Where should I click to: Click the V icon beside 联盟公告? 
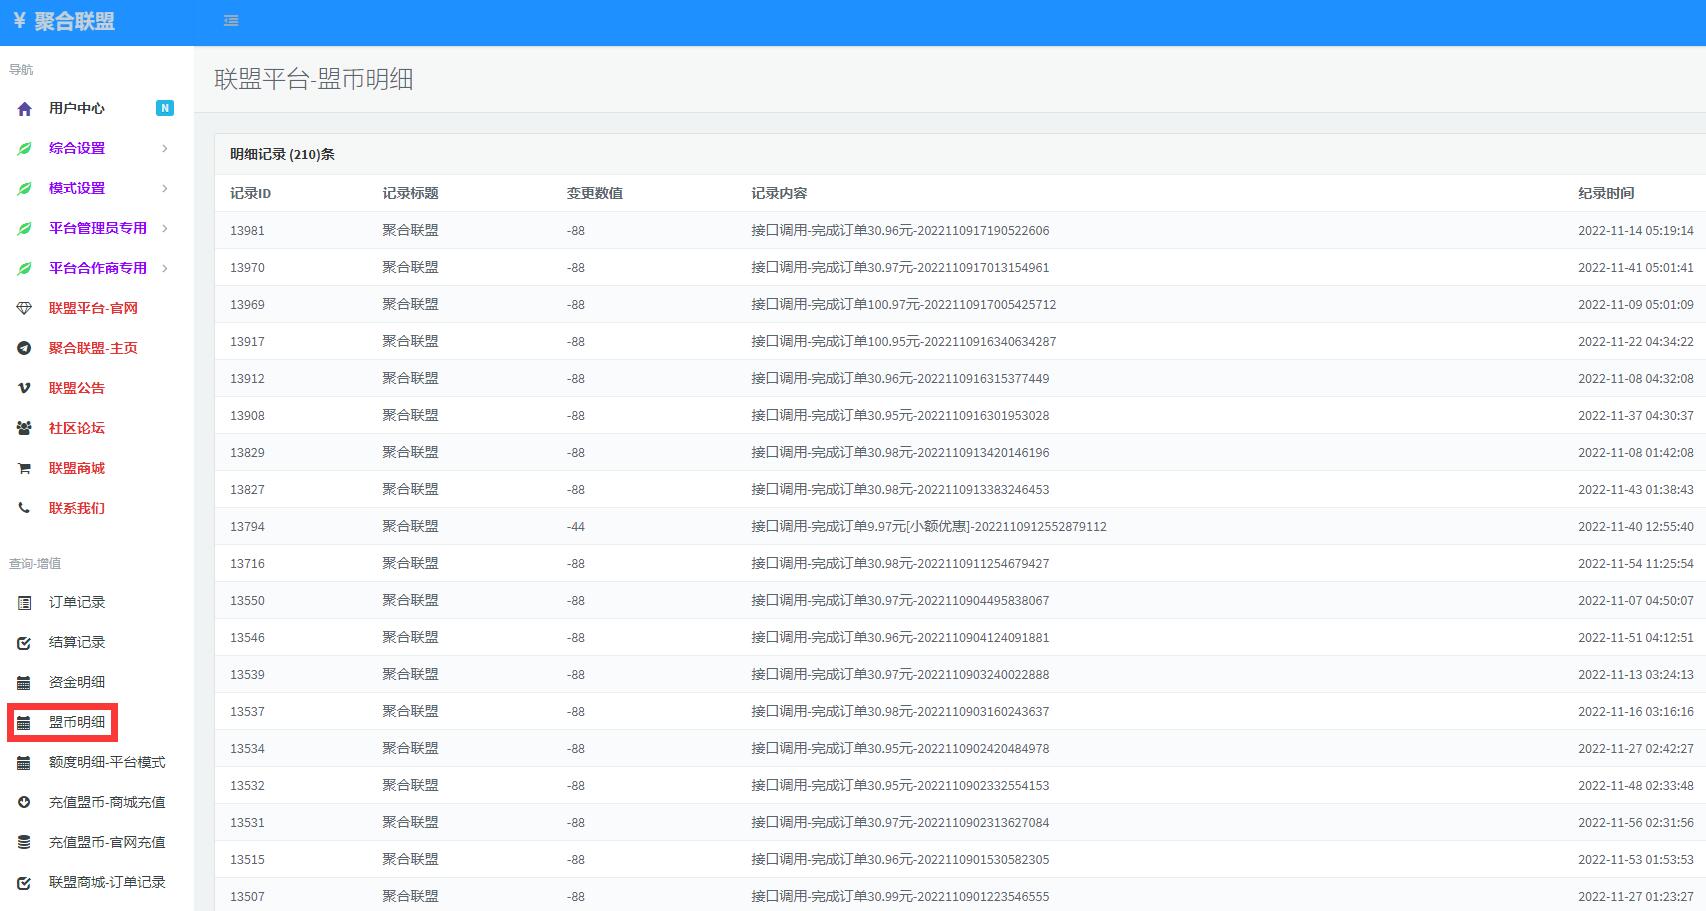[x=24, y=389]
